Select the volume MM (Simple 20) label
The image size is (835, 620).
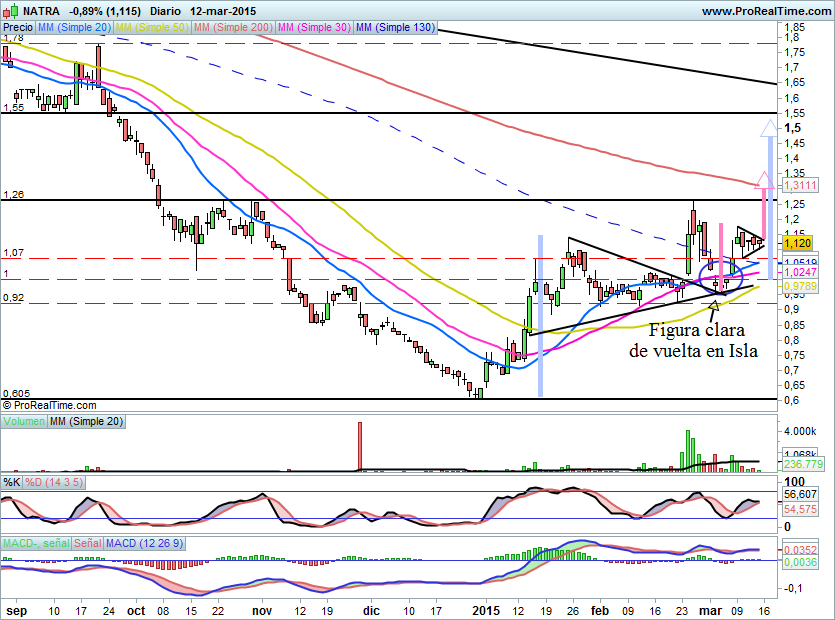click(x=86, y=421)
